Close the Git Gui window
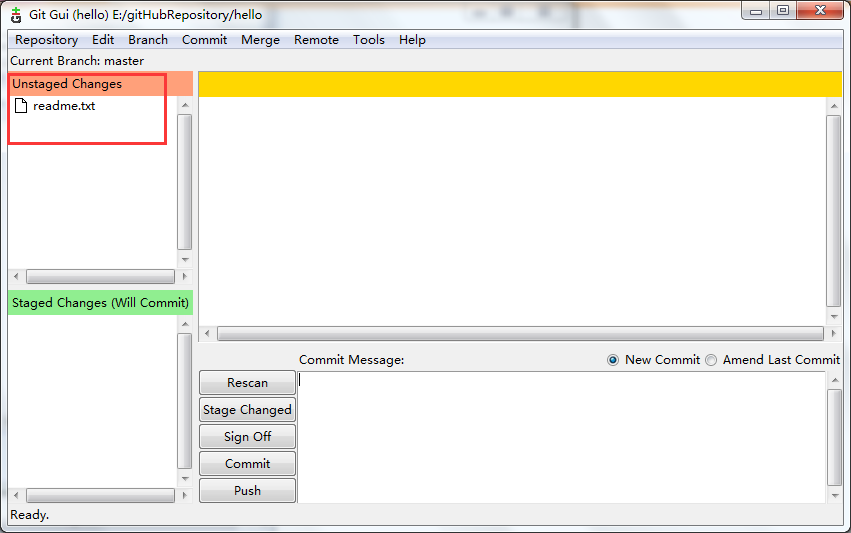This screenshot has width=851, height=533. coord(821,10)
